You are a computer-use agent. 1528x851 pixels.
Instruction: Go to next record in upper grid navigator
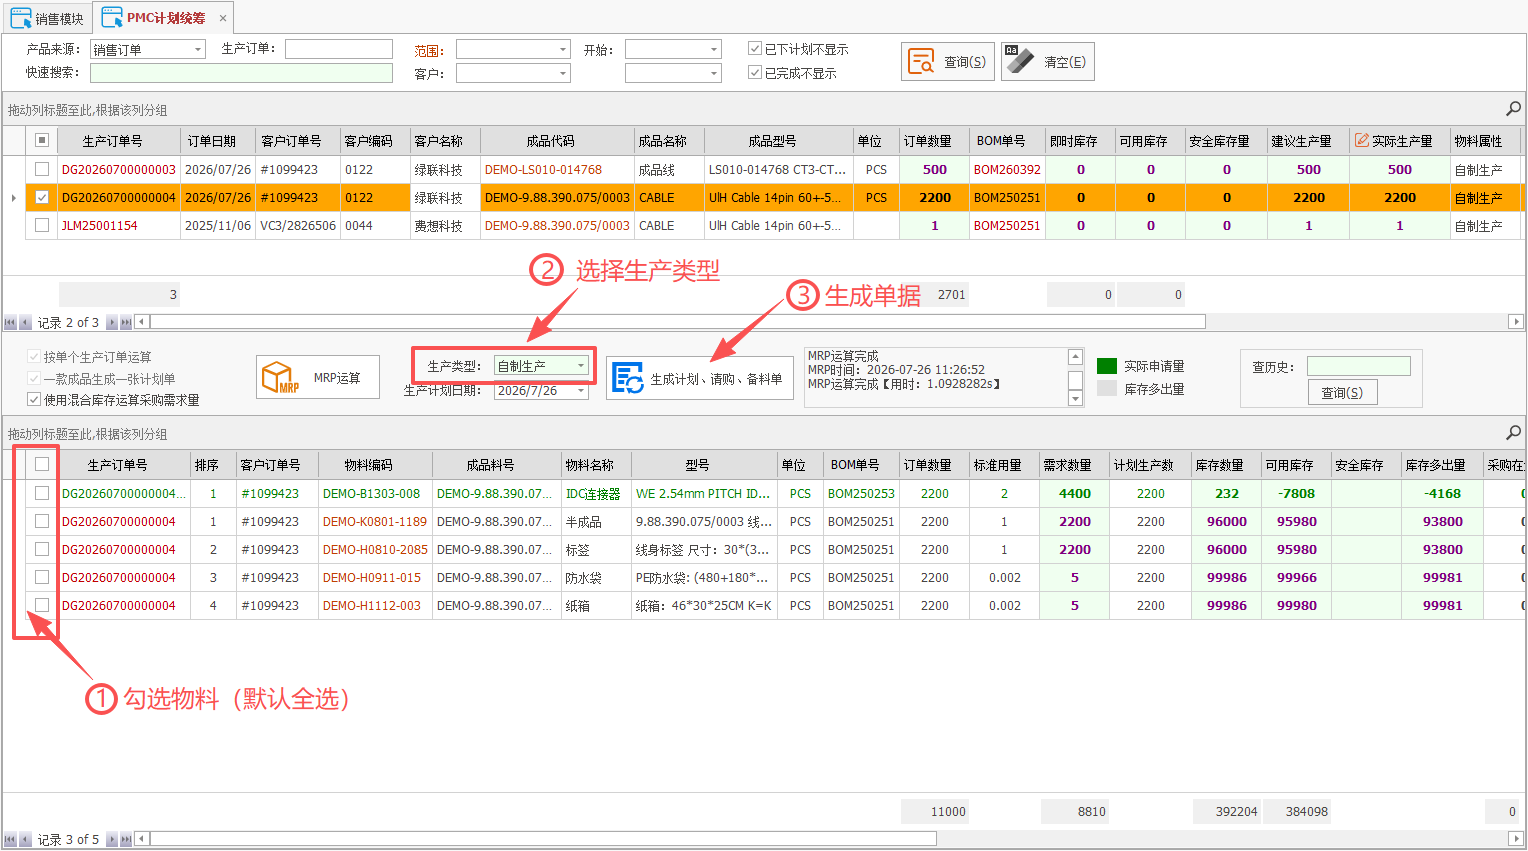coord(112,322)
